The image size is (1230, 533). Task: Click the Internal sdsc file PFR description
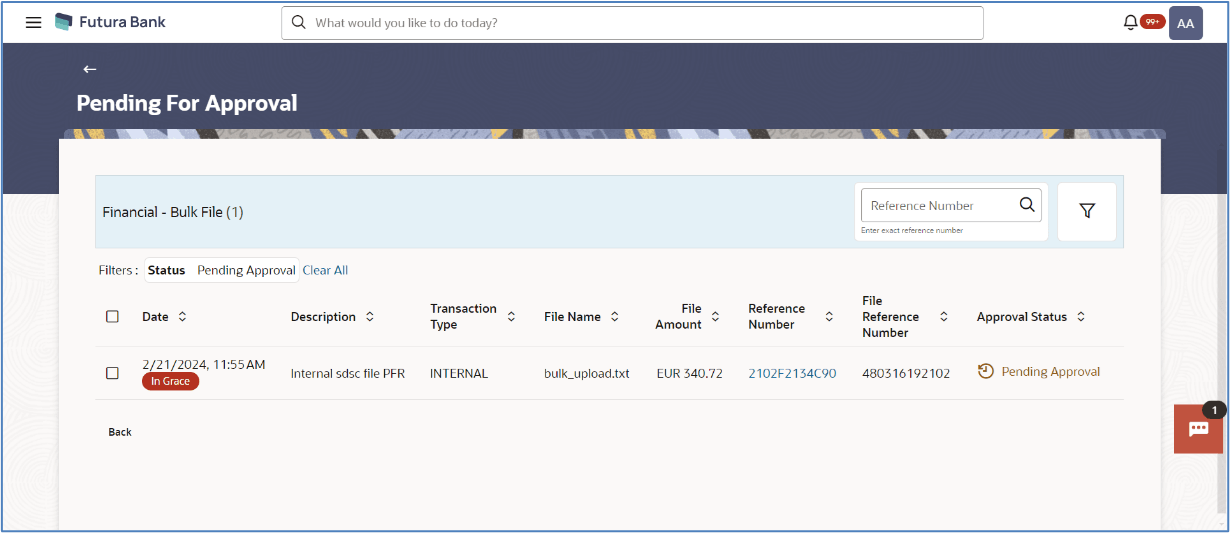[347, 373]
